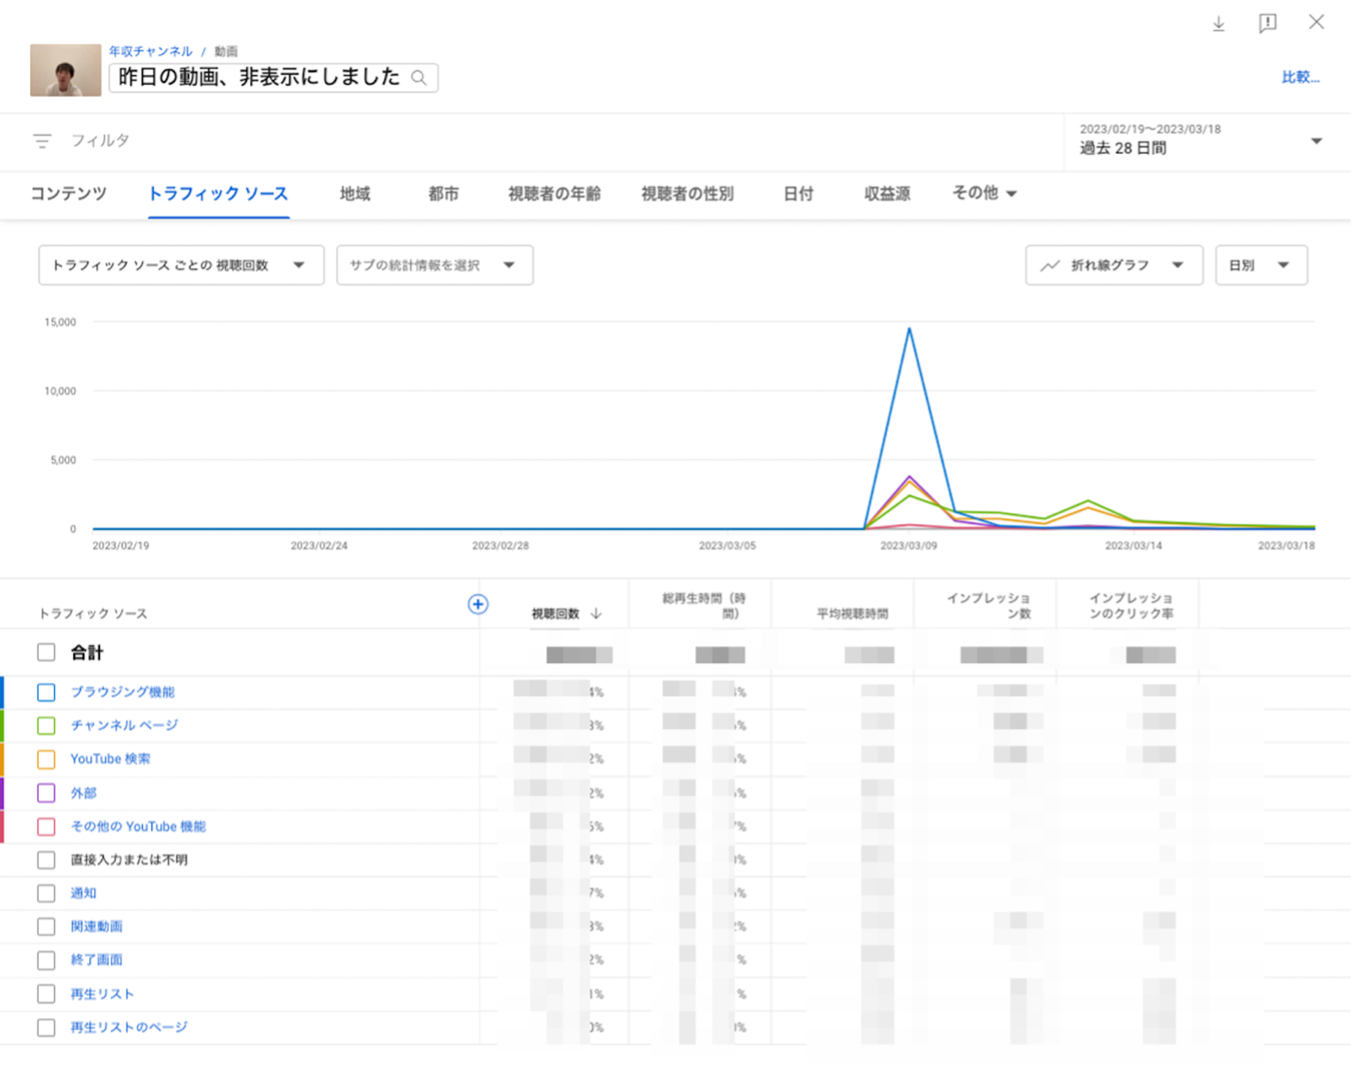Image resolution: width=1353 pixels, height=1081 pixels.
Task: Click the download report icon
Action: (x=1218, y=24)
